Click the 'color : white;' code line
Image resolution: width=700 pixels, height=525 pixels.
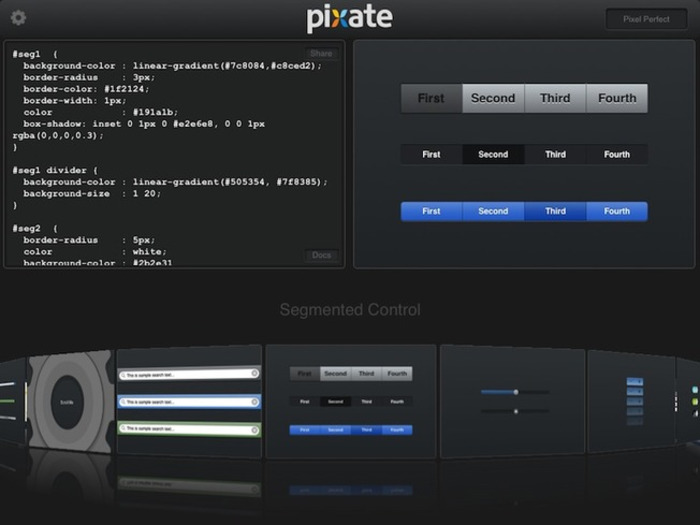[x=95, y=251]
